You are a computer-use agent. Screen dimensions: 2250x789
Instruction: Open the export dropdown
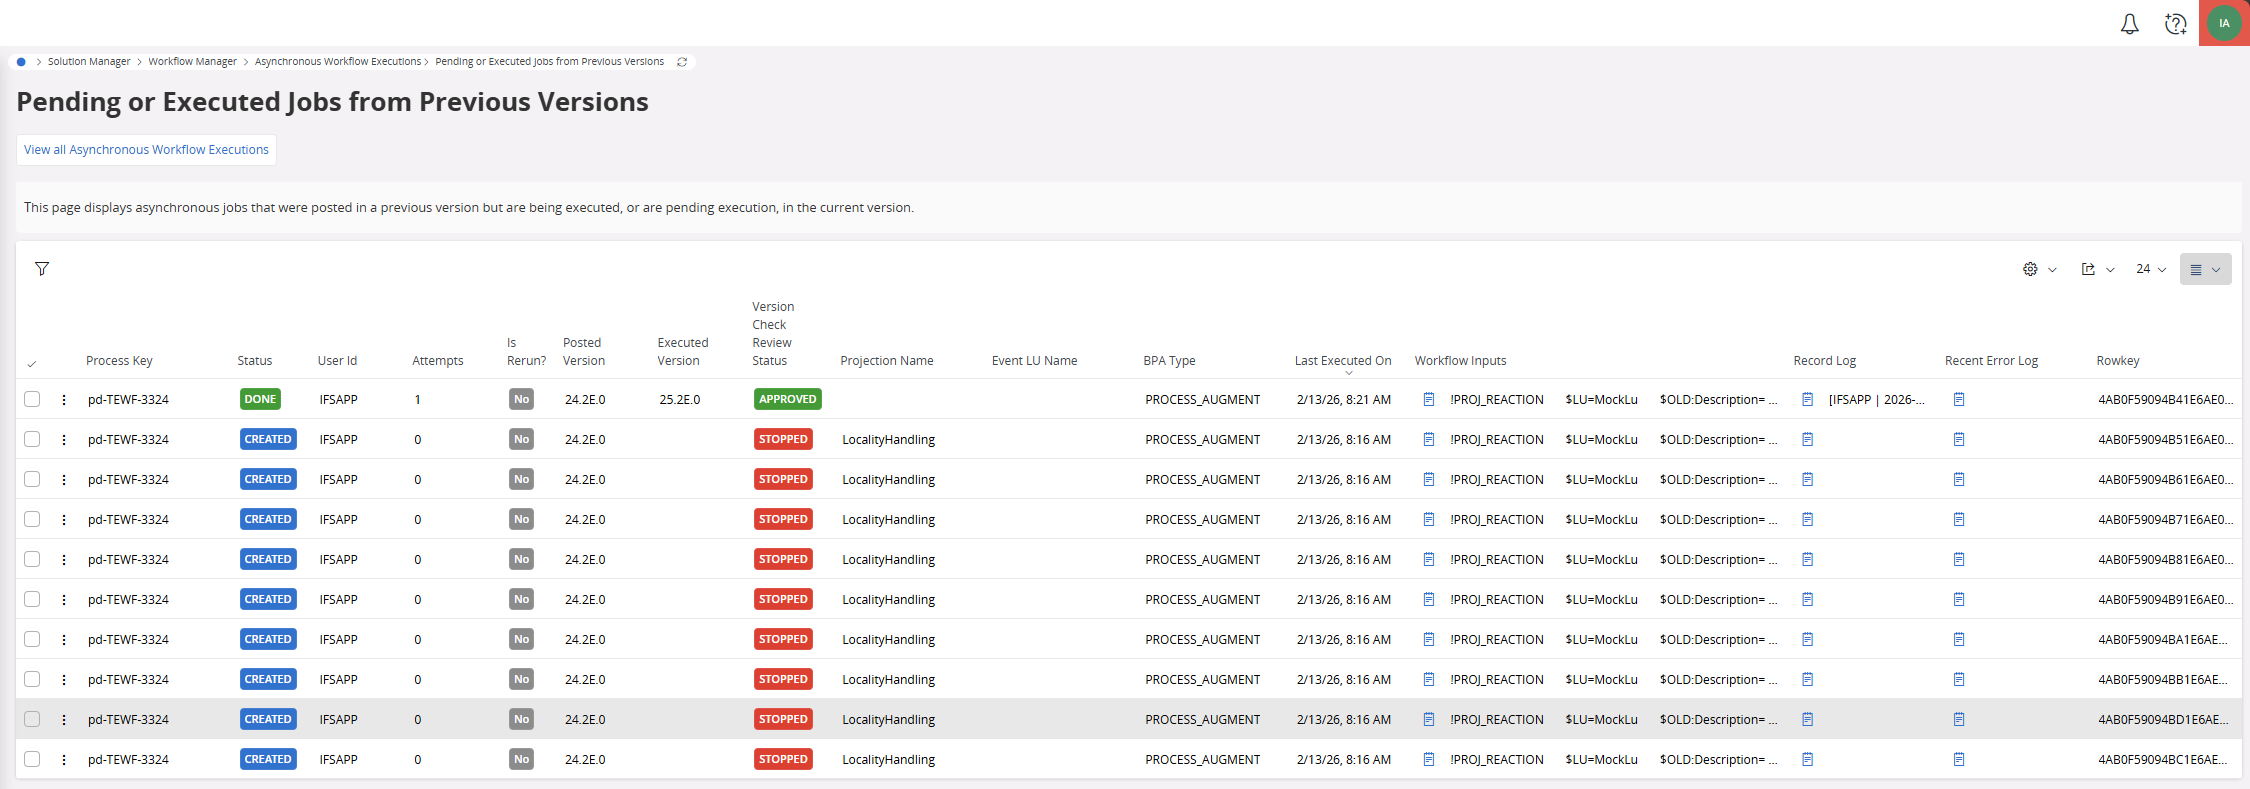(x=2097, y=269)
